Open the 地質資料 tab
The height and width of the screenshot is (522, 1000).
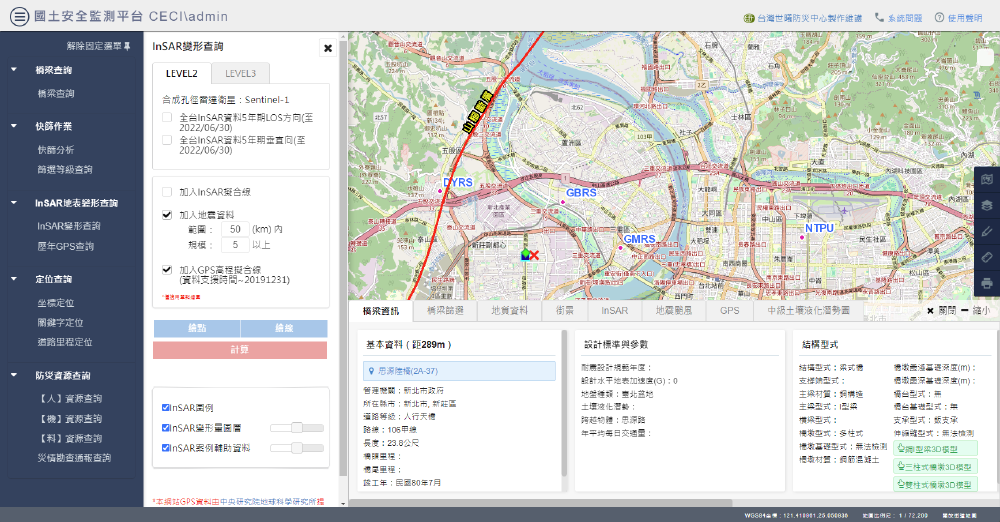[510, 311]
